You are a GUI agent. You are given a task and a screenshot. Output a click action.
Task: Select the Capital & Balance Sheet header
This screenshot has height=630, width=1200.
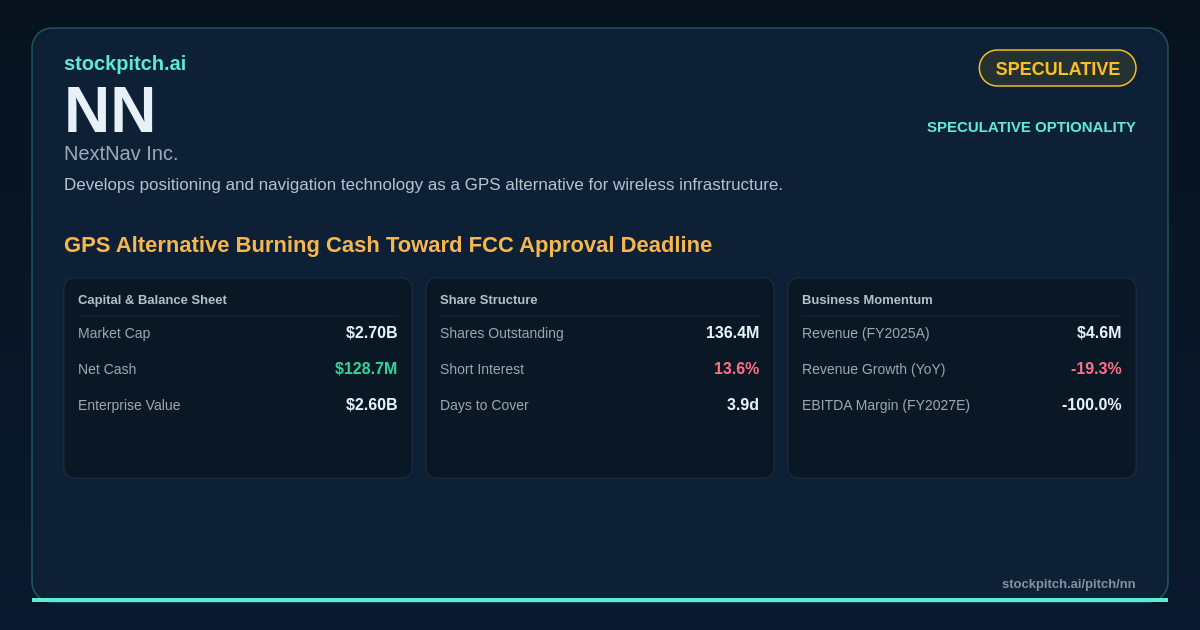coord(152,299)
